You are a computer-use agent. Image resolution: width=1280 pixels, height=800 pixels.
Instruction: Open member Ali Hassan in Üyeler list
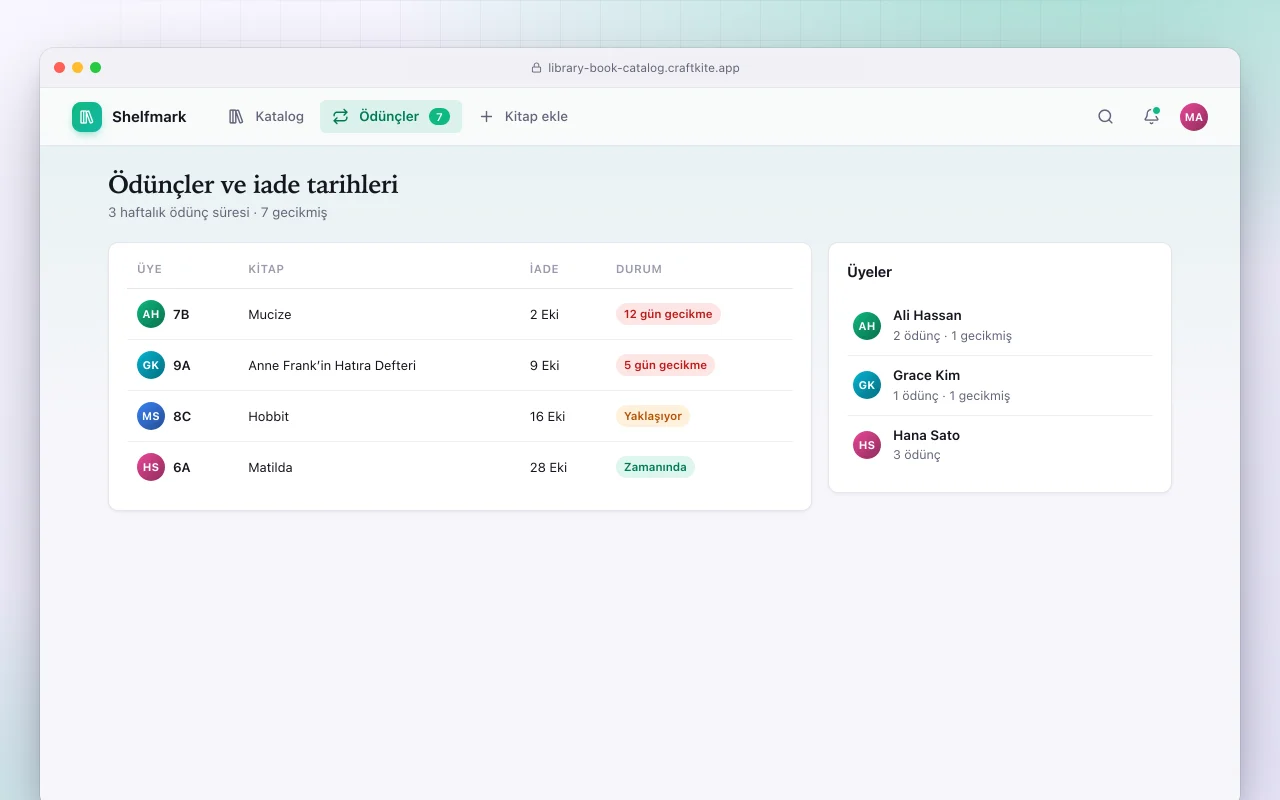(x=1000, y=326)
